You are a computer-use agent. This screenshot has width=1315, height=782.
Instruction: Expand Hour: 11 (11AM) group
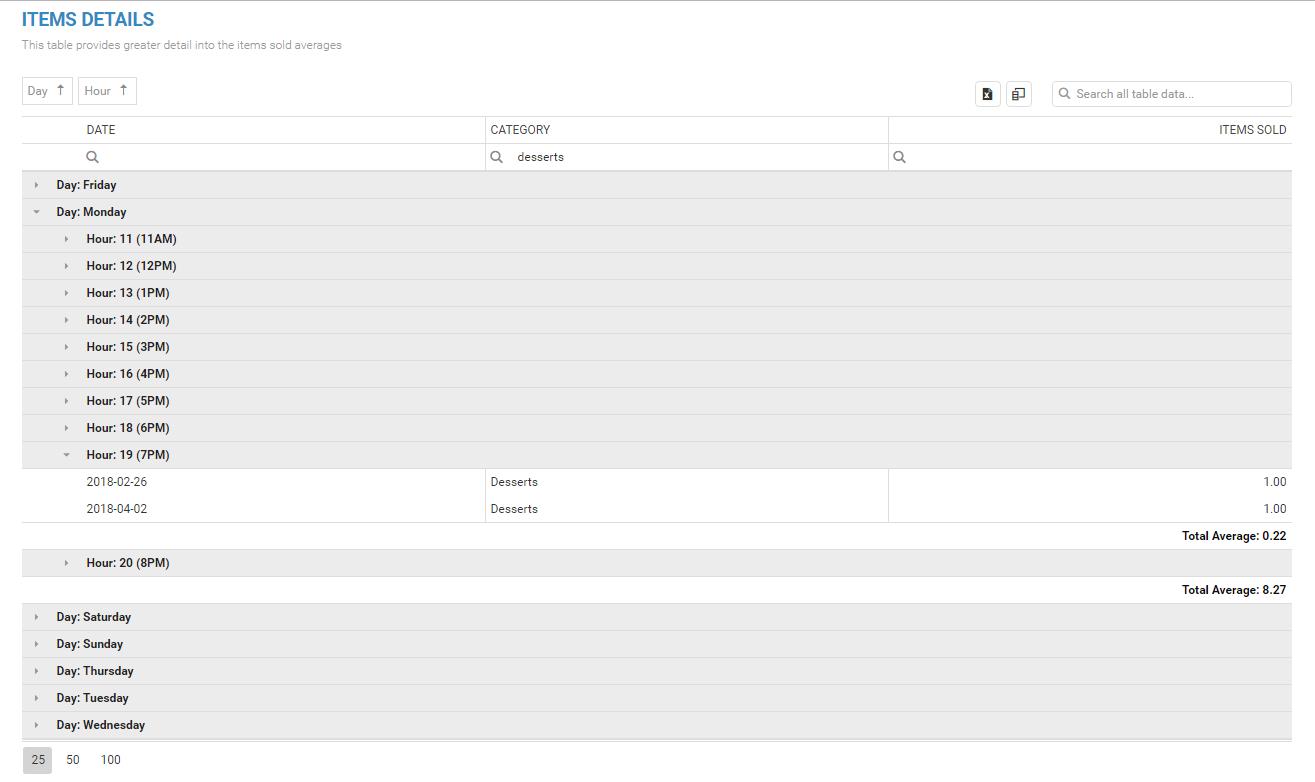click(67, 239)
